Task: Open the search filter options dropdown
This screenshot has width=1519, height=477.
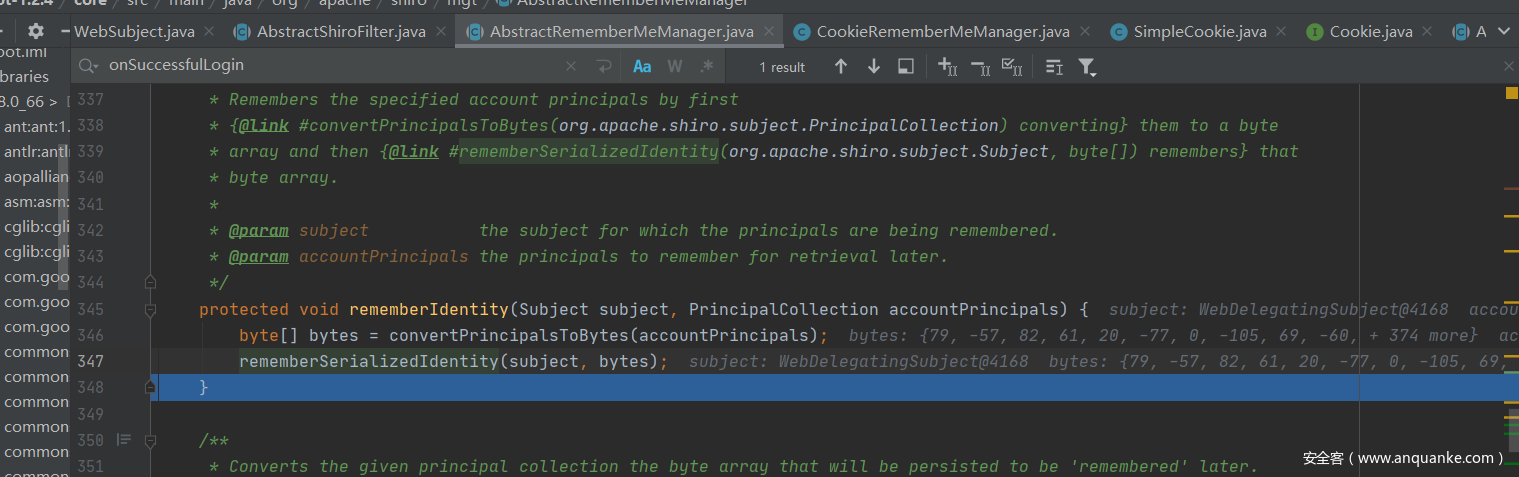Action: [1087, 67]
